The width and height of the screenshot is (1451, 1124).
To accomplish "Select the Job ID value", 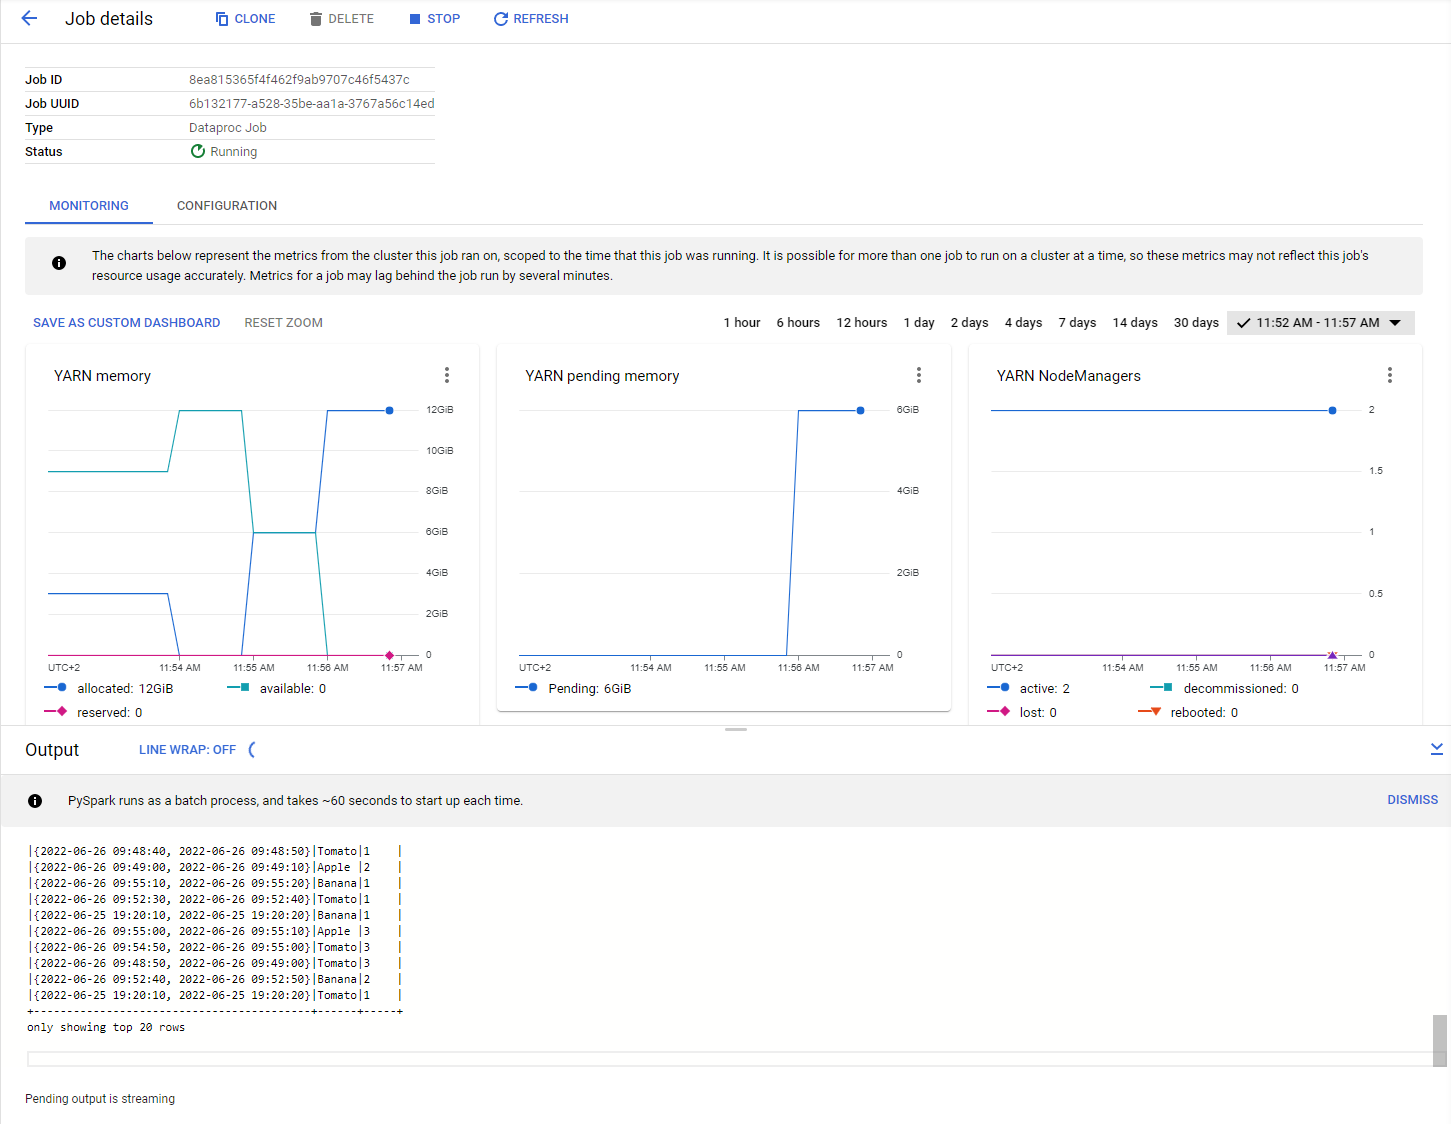I will click(299, 80).
